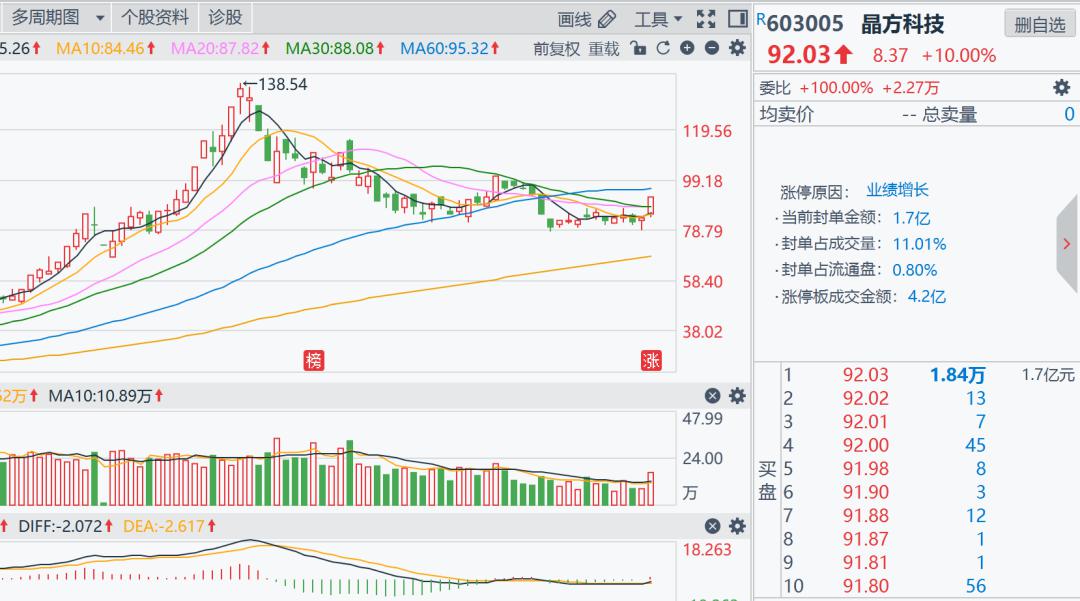Click the 119.56 price axis label
The image size is (1080, 601).
point(707,131)
